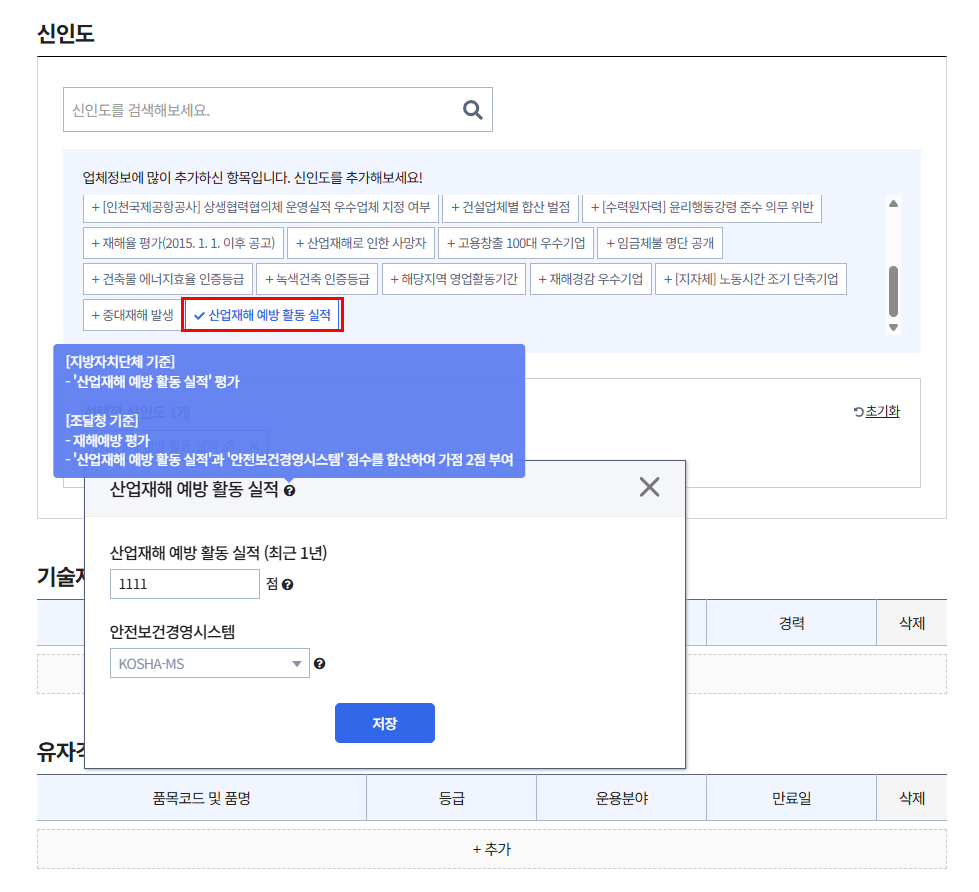Add 인천국제공항공사 상생협력협의체 운영실적 항목
979x892 pixels.
point(260,207)
